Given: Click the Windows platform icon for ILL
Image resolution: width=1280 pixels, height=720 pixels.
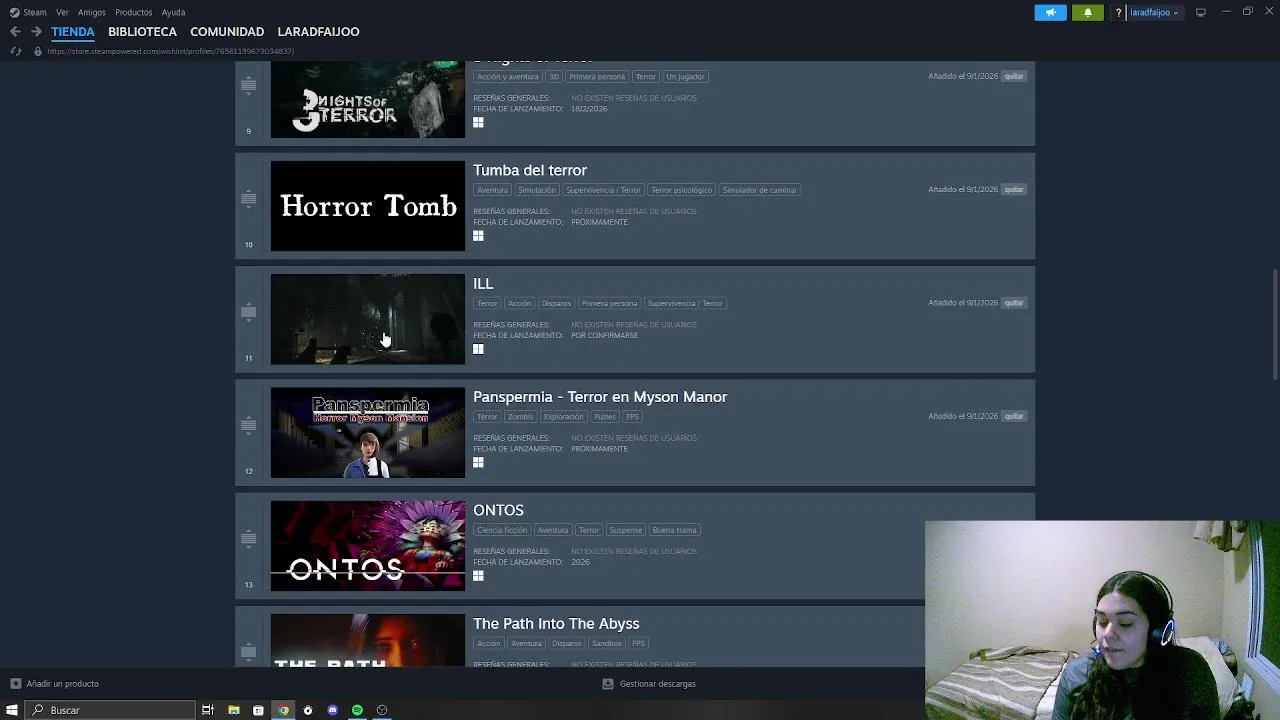Looking at the screenshot, I should tap(478, 349).
